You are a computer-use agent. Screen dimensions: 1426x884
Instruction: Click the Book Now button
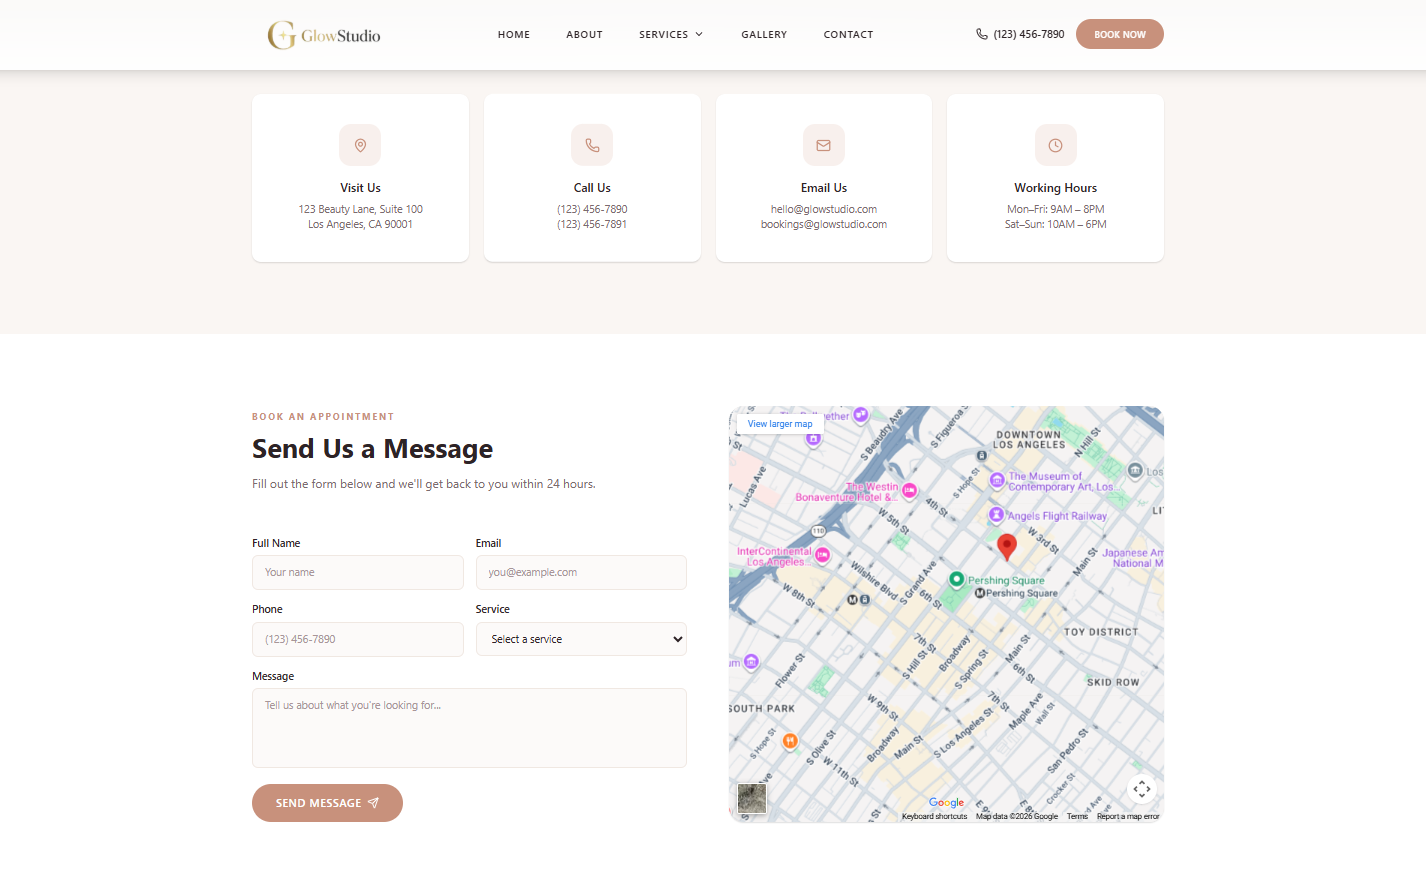(x=1120, y=34)
